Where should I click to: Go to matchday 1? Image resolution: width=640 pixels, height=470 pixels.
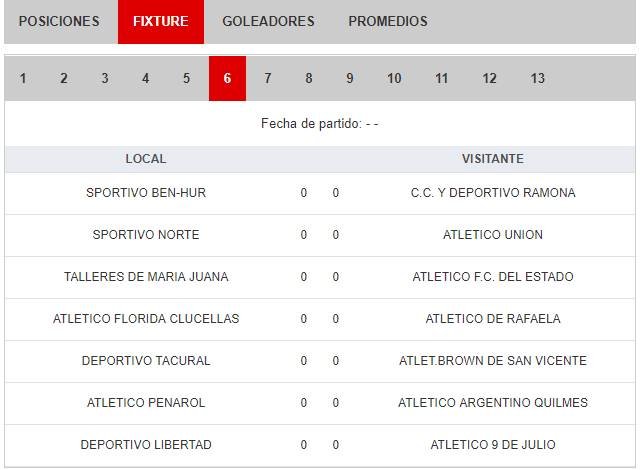(x=23, y=78)
